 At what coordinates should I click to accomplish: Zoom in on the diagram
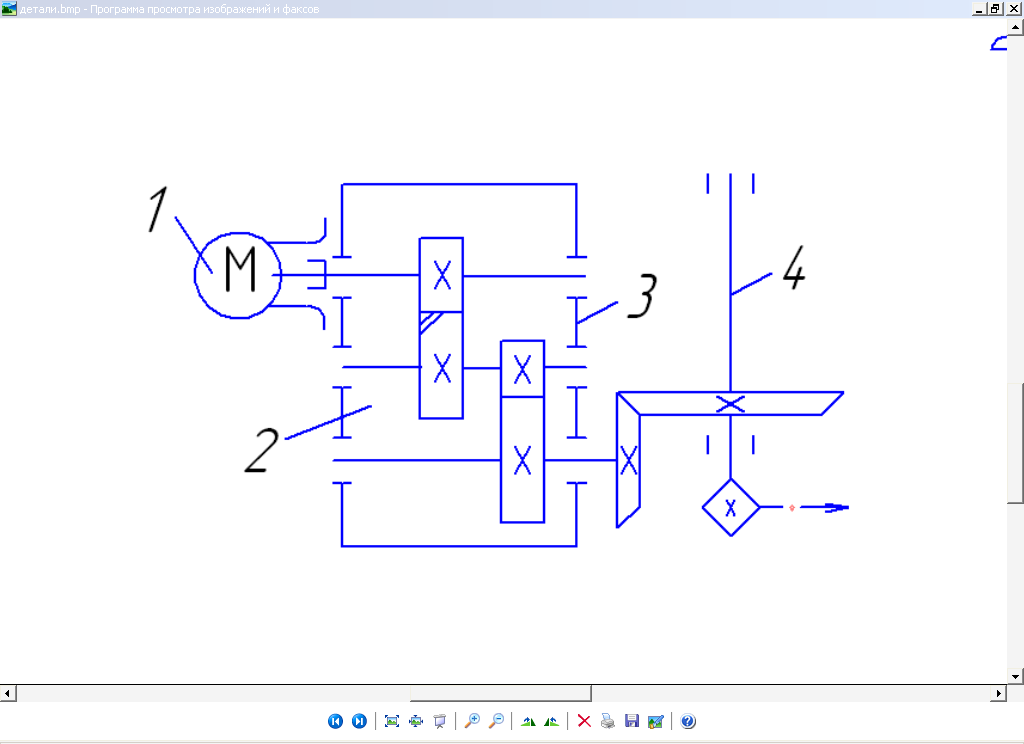pyautogui.click(x=472, y=721)
